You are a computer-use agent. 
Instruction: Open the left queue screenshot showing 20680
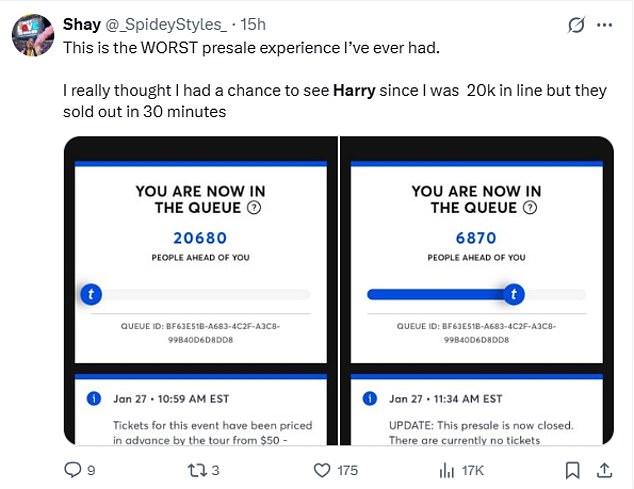point(201,290)
